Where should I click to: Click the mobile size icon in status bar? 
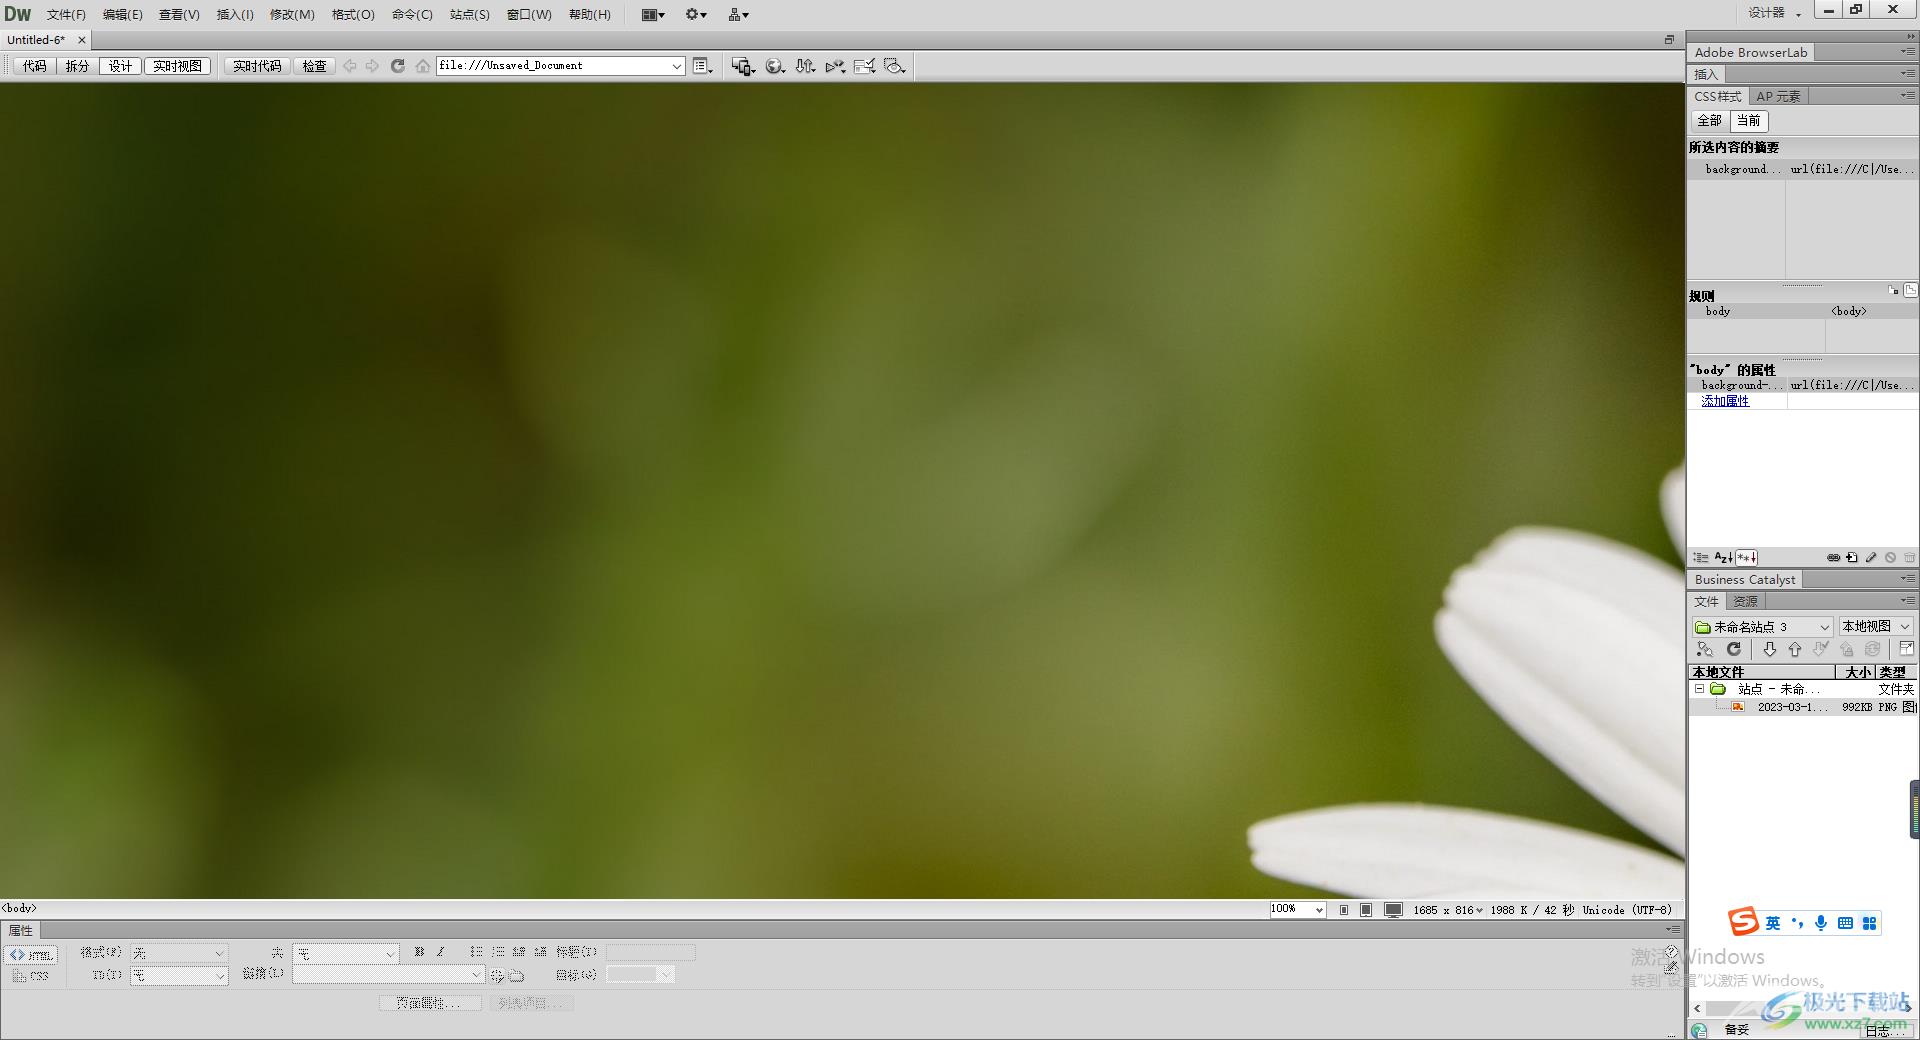click(1344, 910)
